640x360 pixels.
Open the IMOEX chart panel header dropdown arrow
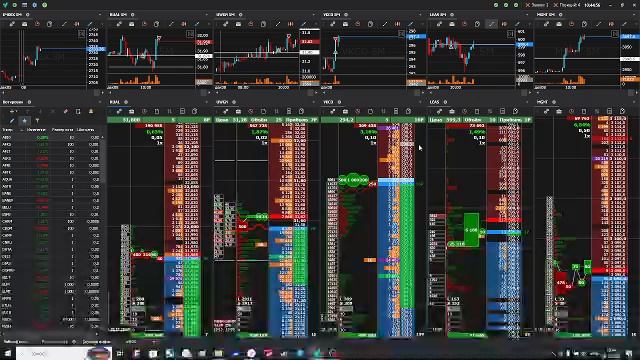pos(100,15)
